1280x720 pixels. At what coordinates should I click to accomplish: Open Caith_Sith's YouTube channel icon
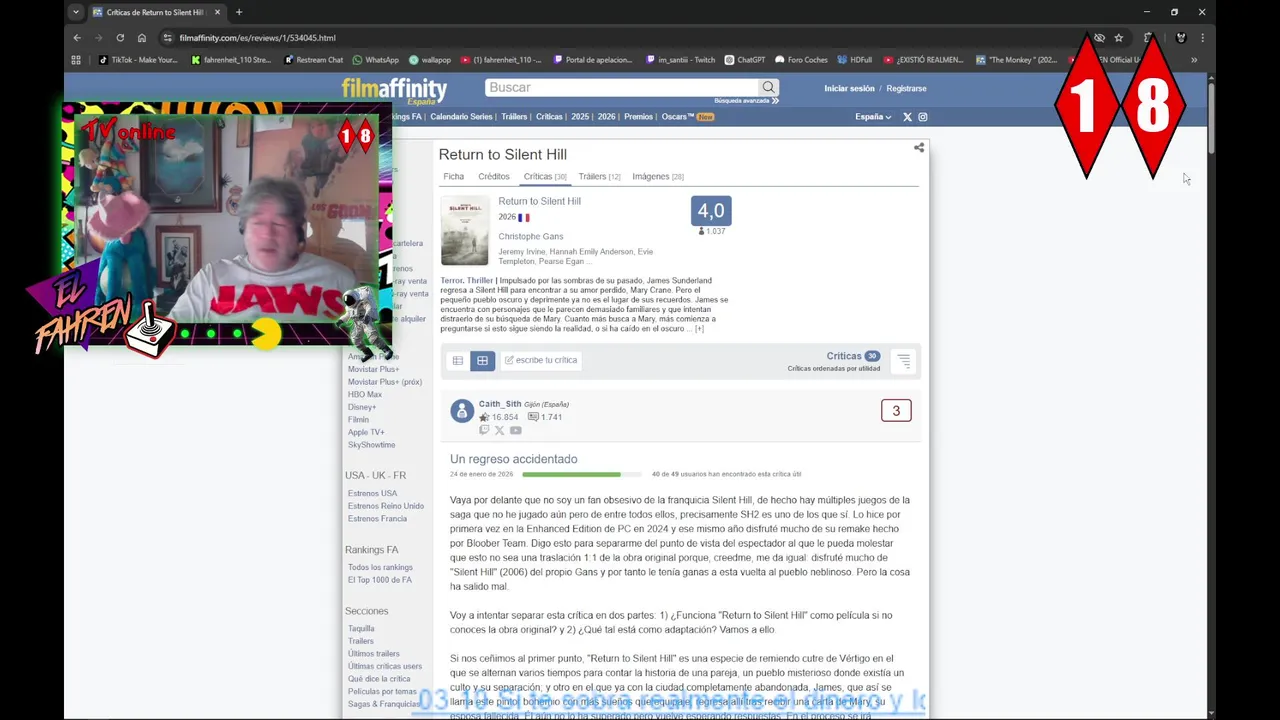pos(515,430)
